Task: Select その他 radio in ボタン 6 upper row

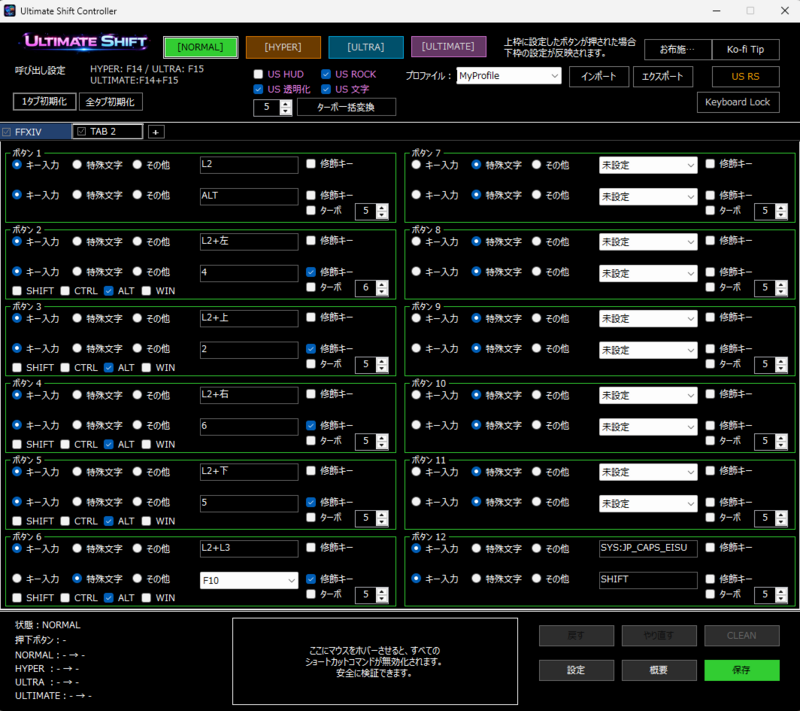Action: tap(137, 548)
